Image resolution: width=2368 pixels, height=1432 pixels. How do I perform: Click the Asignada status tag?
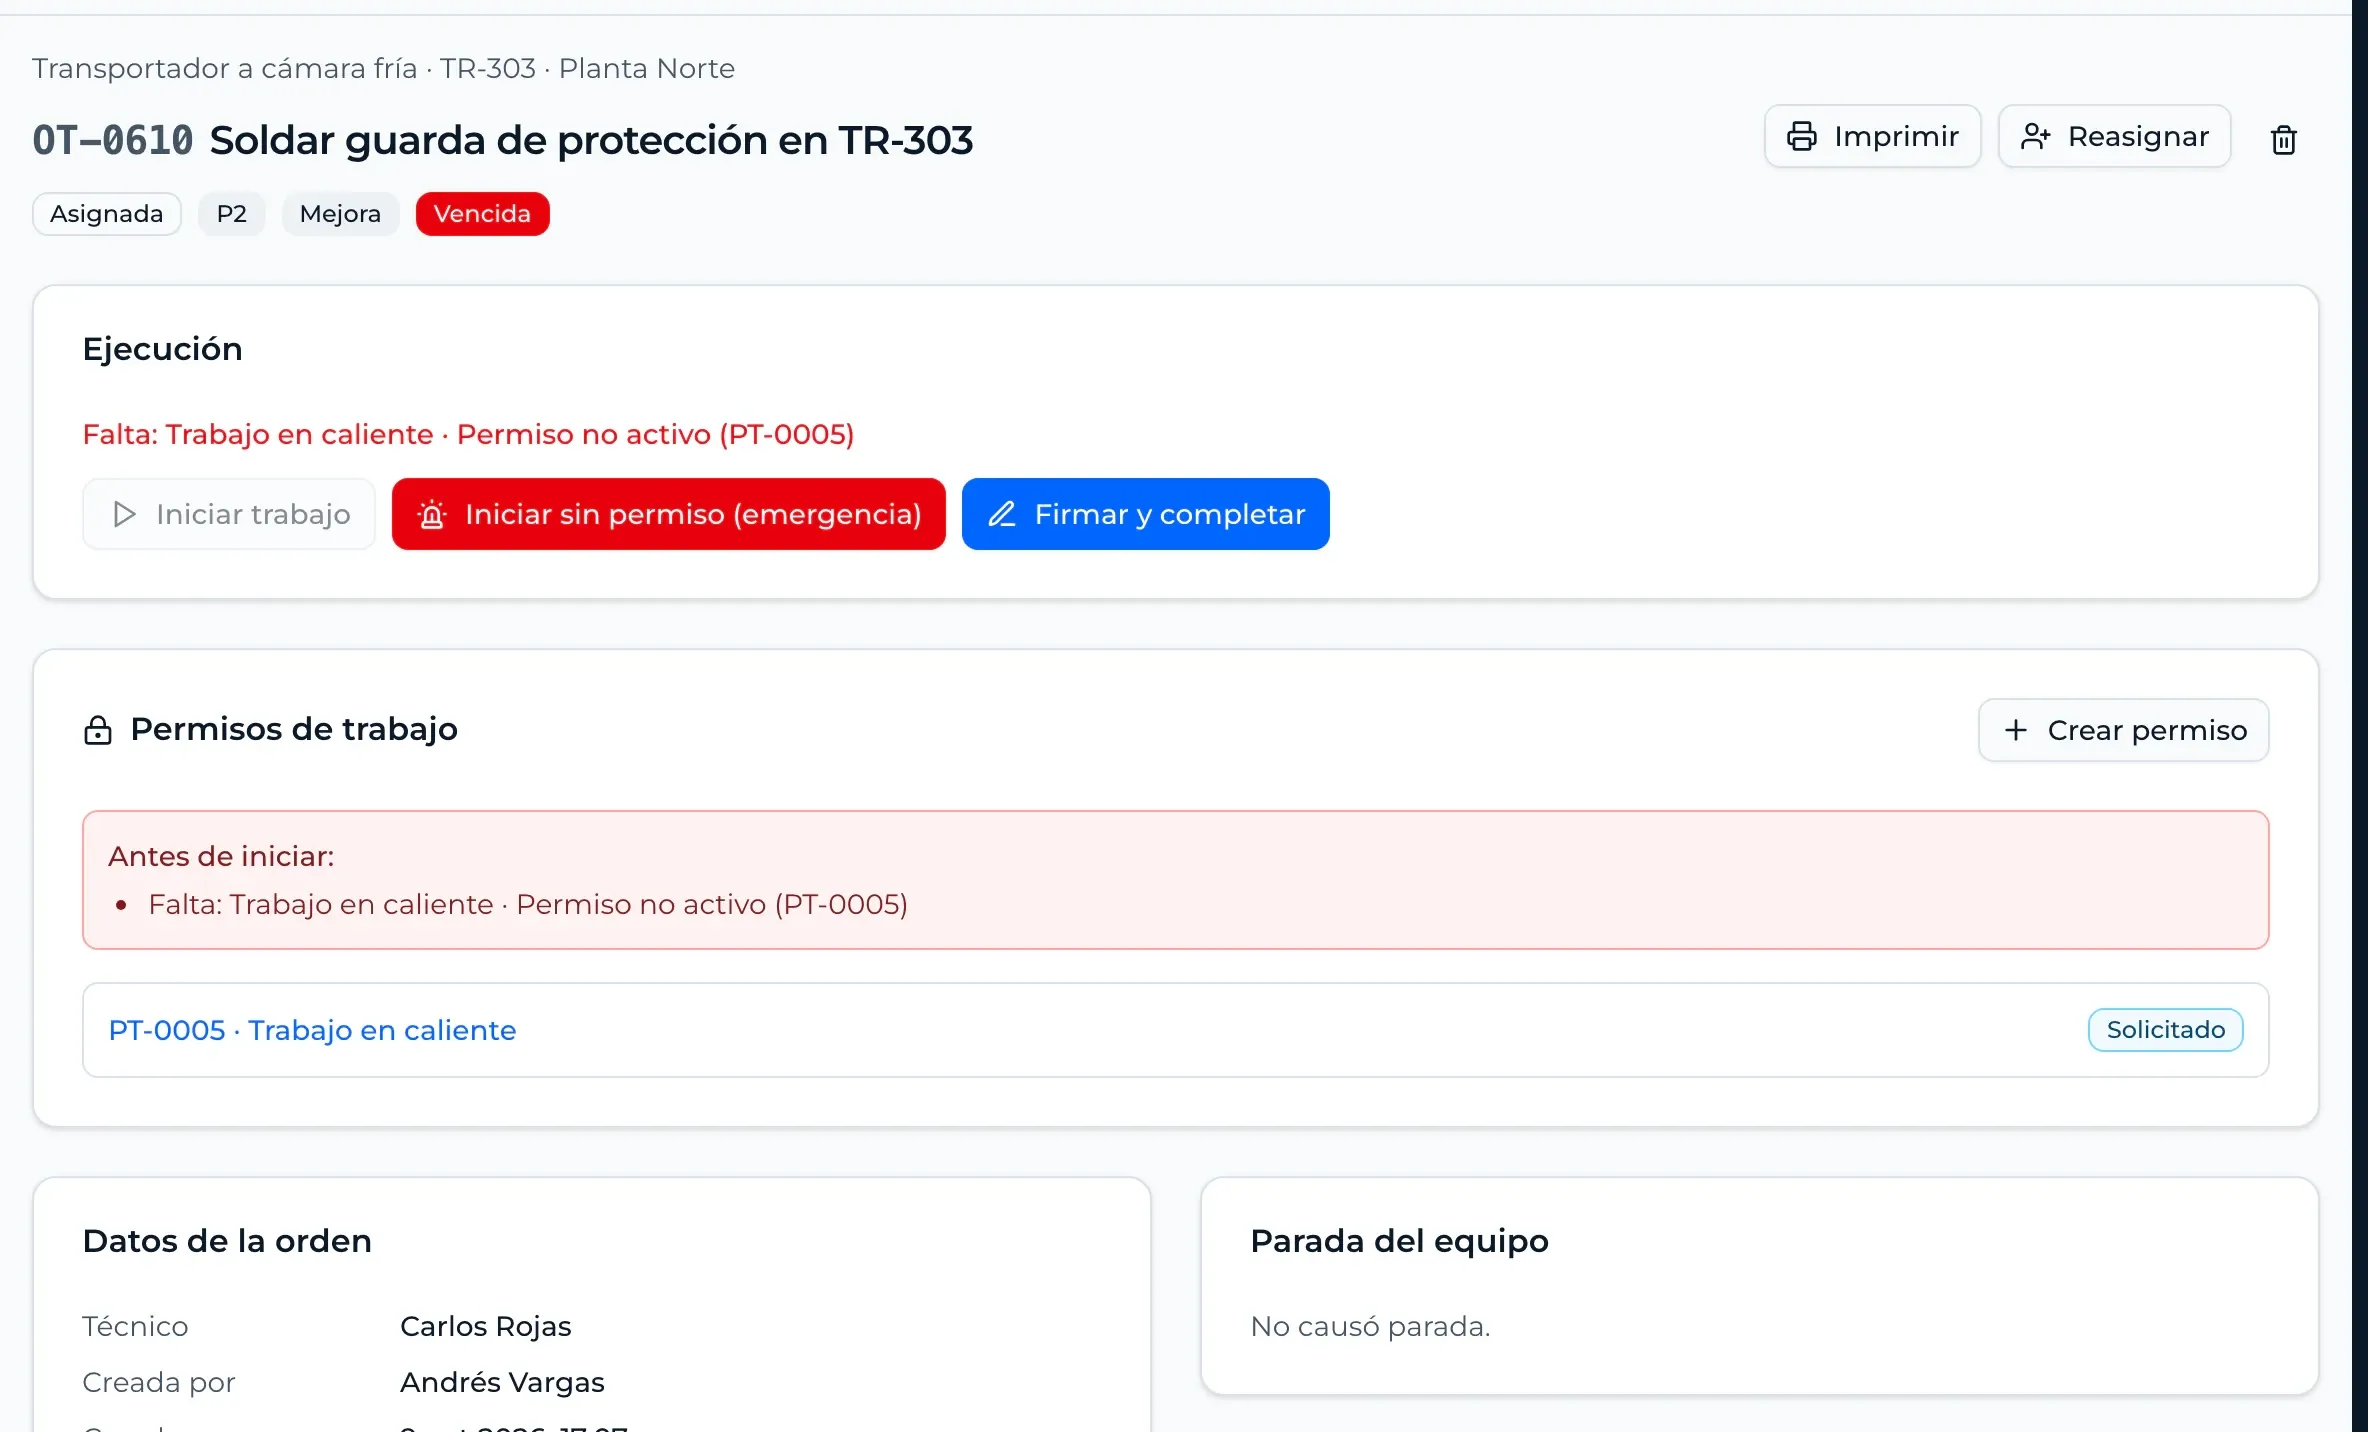[x=107, y=214]
